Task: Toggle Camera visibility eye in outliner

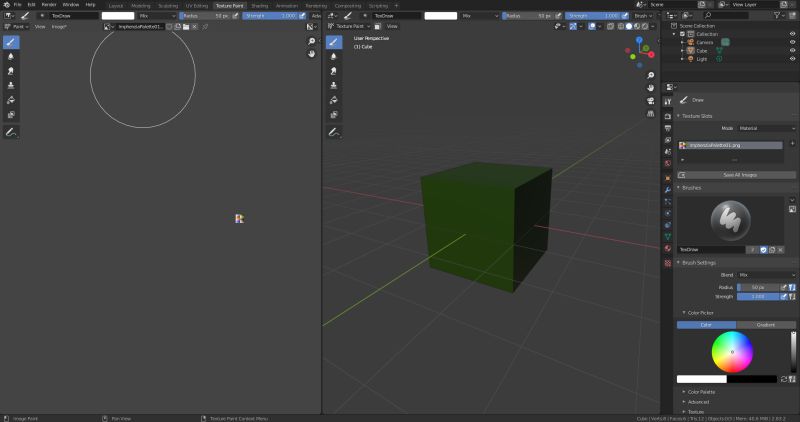Action: (792, 42)
